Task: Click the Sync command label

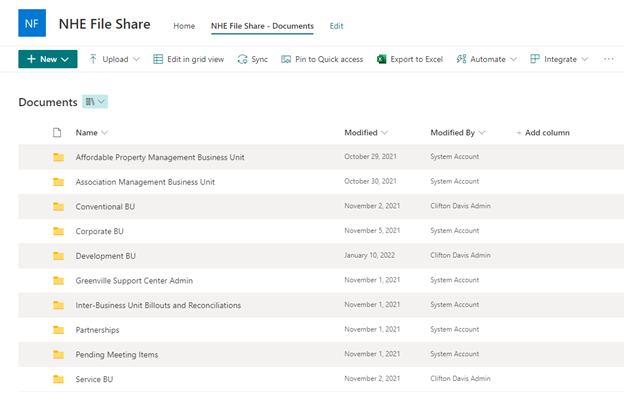Action: coord(259,59)
